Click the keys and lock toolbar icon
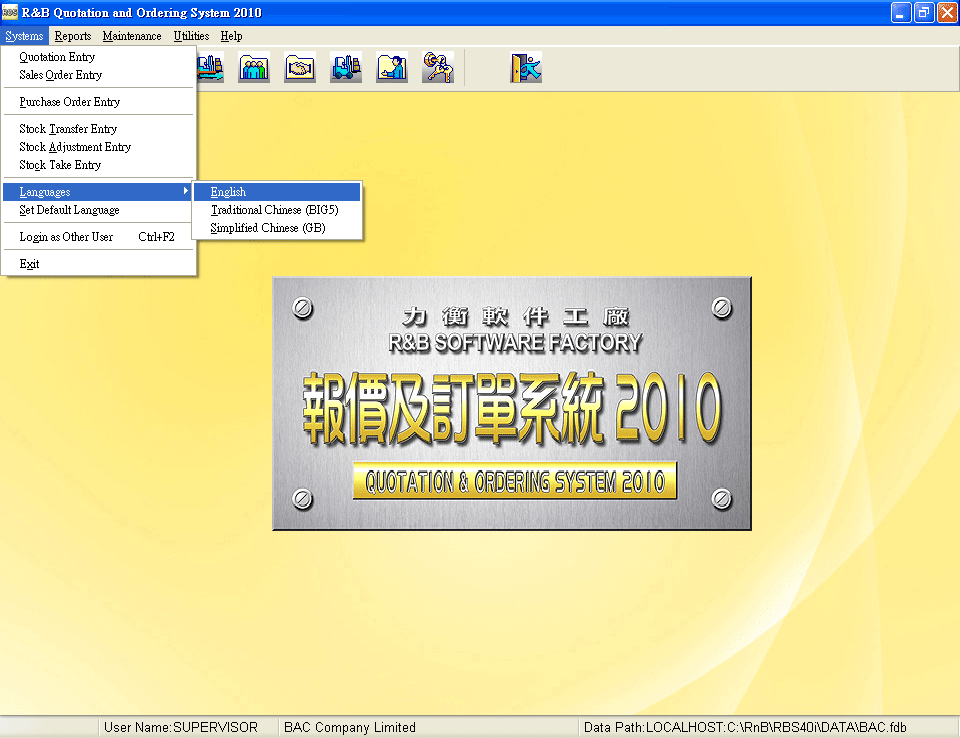Viewport: 960px width, 738px height. 438,67
